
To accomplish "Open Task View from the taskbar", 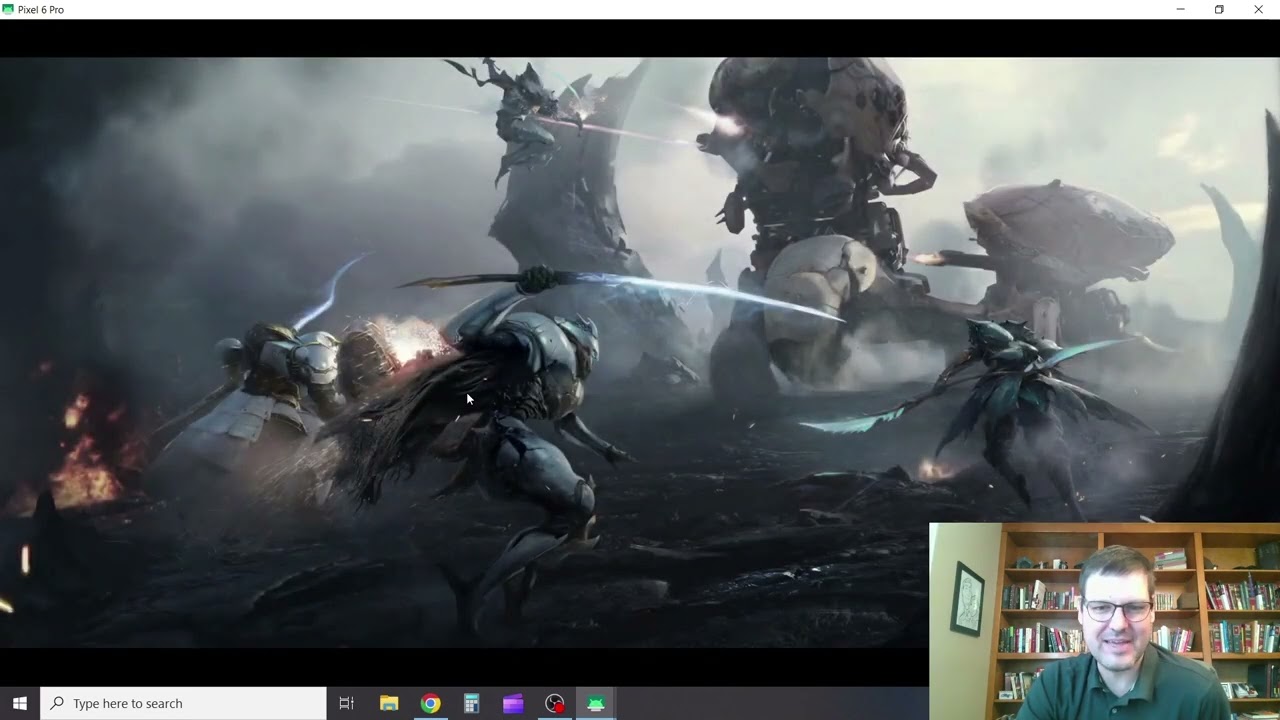I will tap(347, 703).
